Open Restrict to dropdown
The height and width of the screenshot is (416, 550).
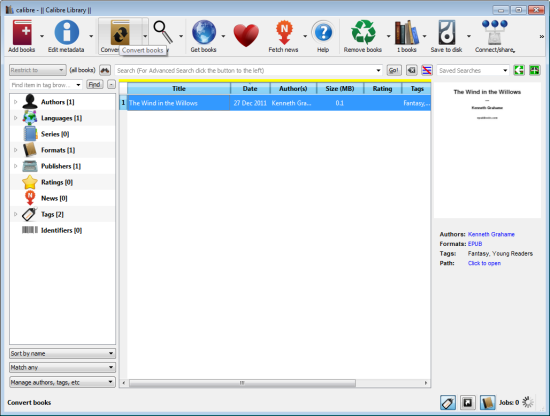(38, 70)
